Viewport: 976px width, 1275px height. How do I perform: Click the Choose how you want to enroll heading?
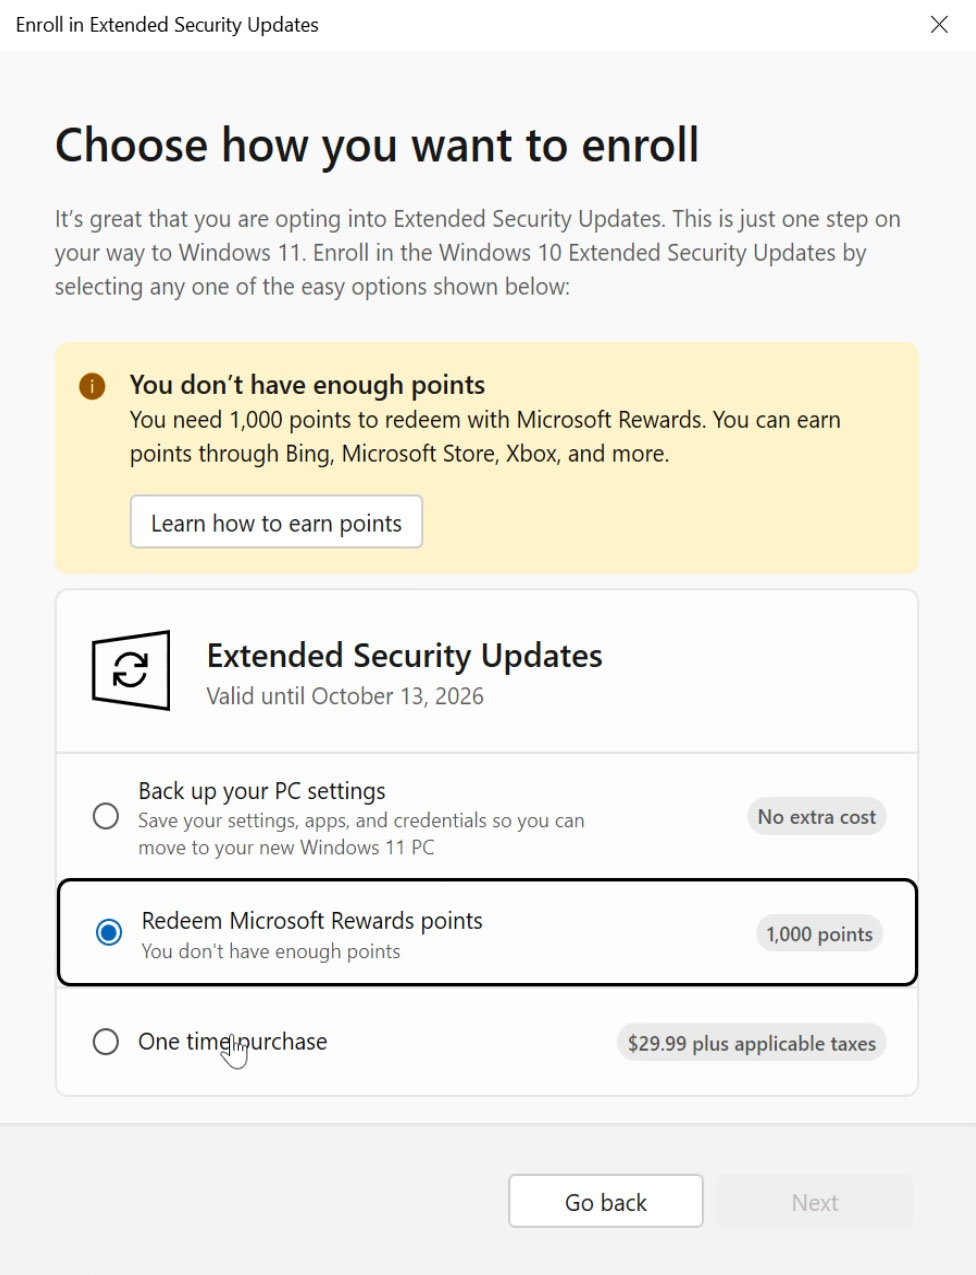(x=377, y=145)
